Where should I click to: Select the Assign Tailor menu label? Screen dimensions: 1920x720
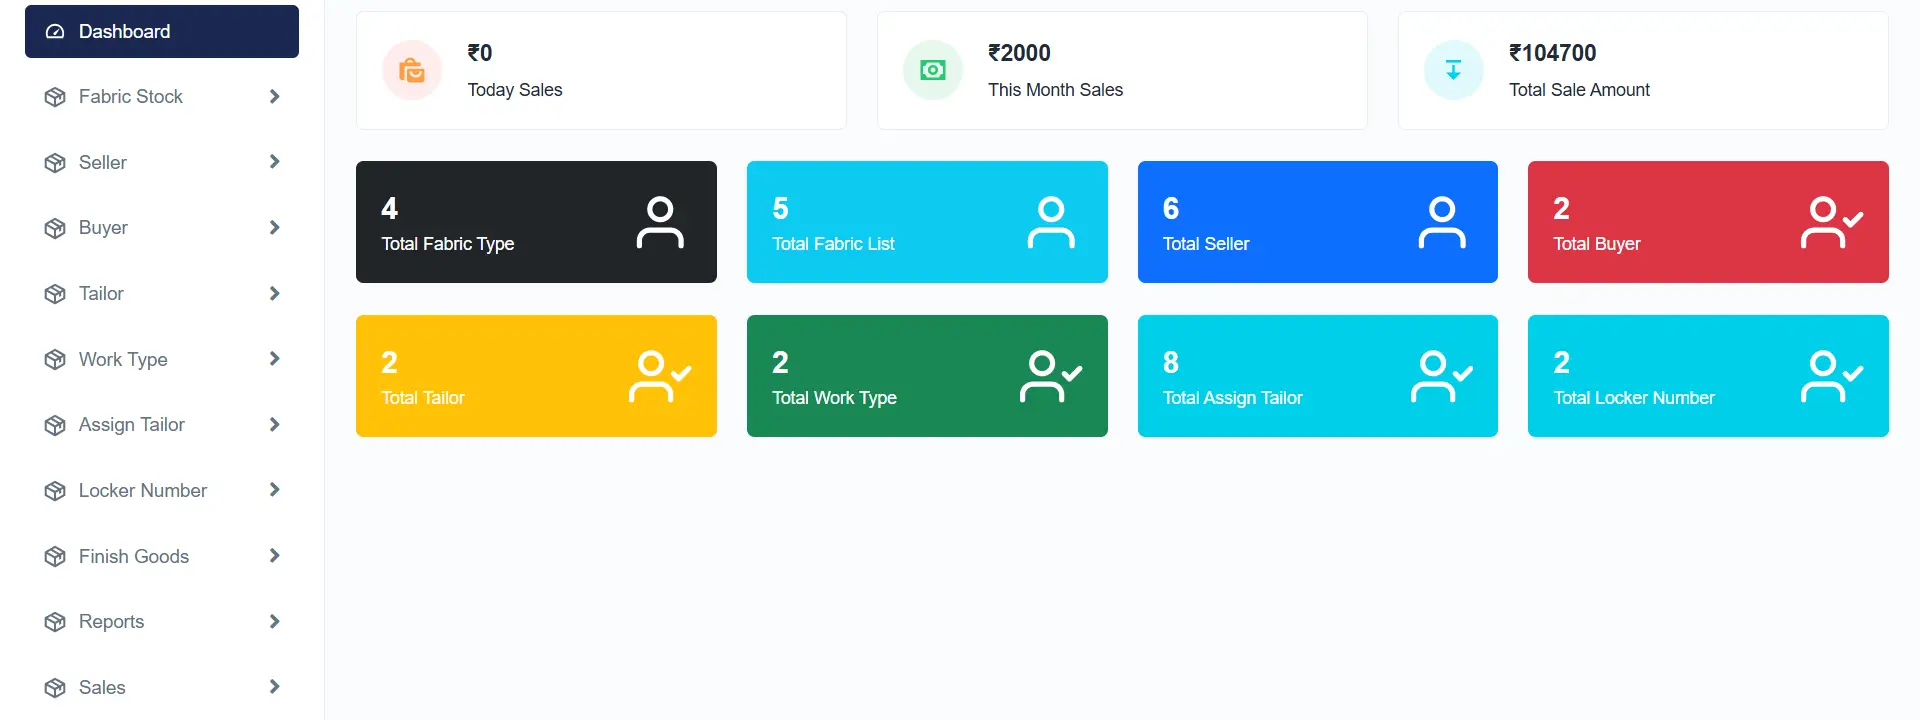[x=132, y=425]
